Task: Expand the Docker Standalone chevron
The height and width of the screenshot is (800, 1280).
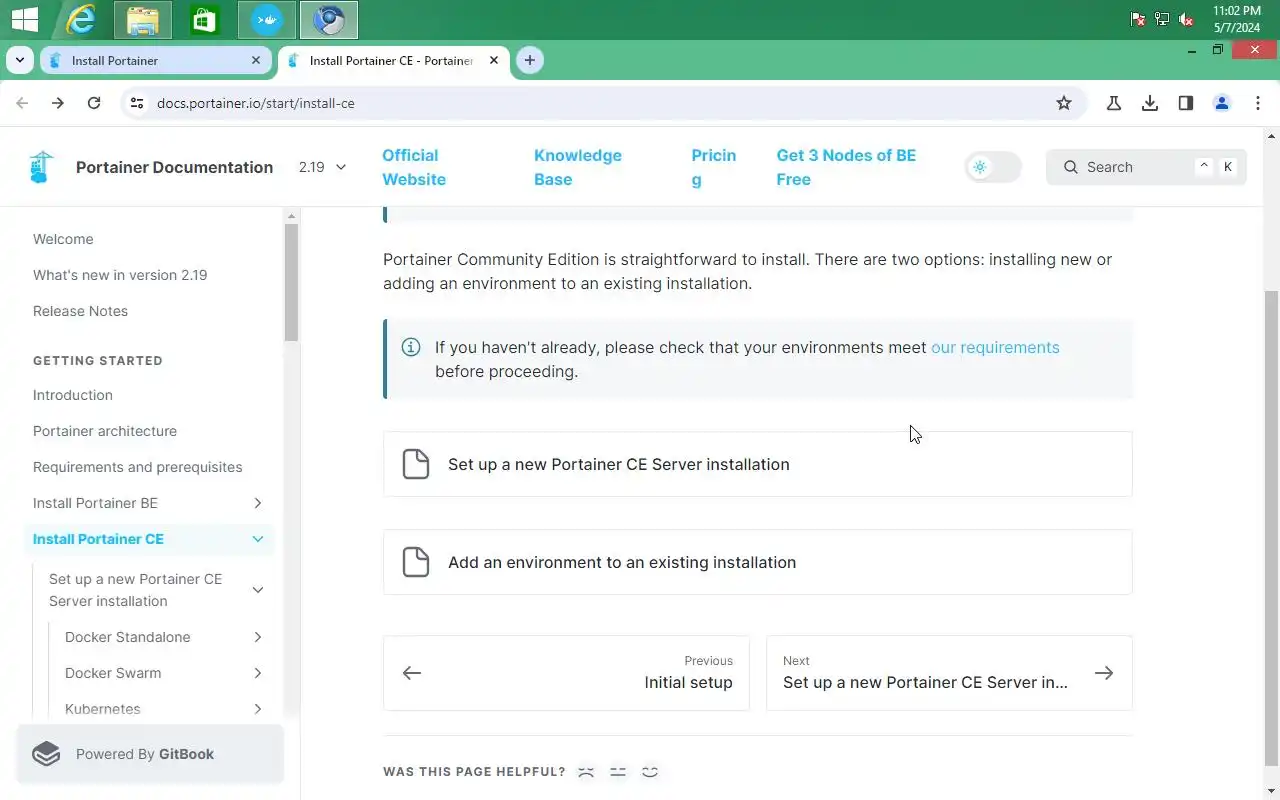Action: pos(258,637)
